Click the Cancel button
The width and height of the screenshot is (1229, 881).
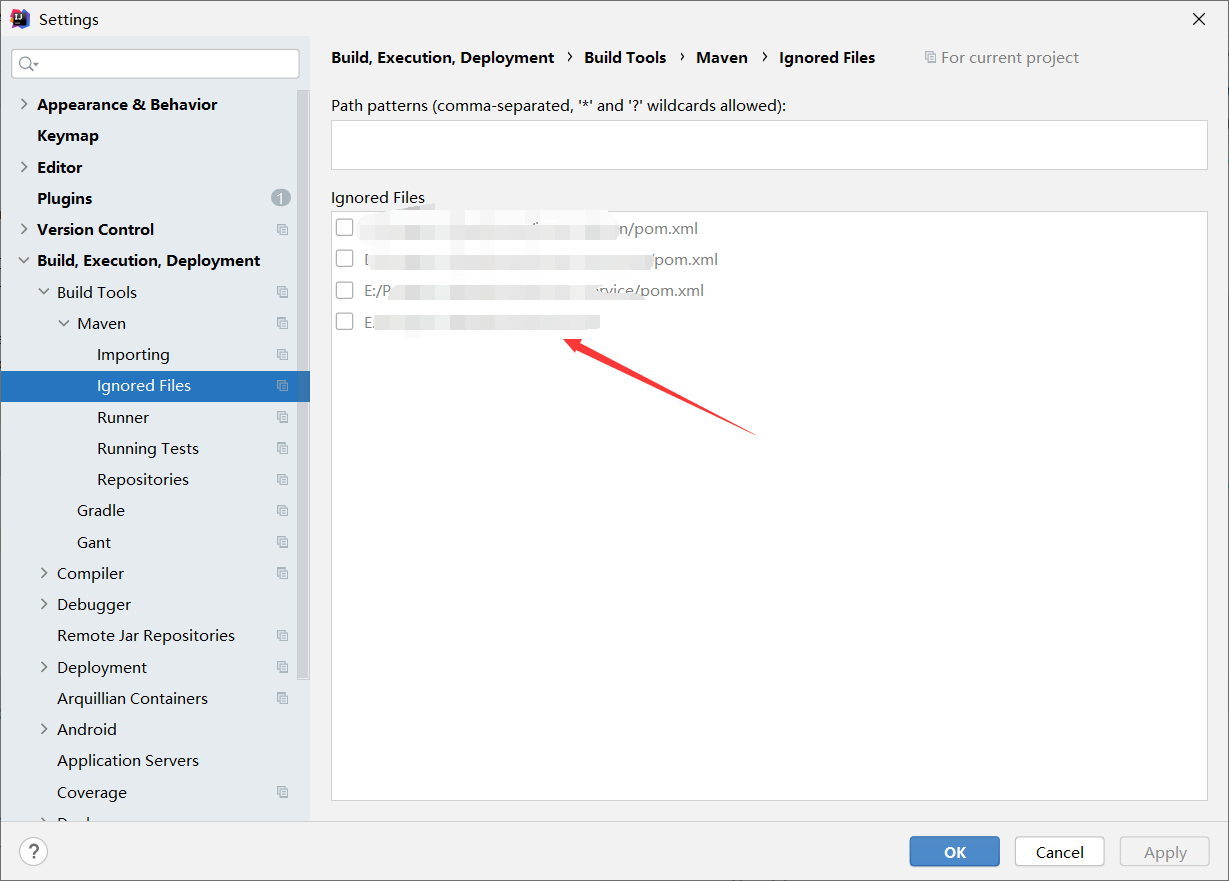[1060, 852]
